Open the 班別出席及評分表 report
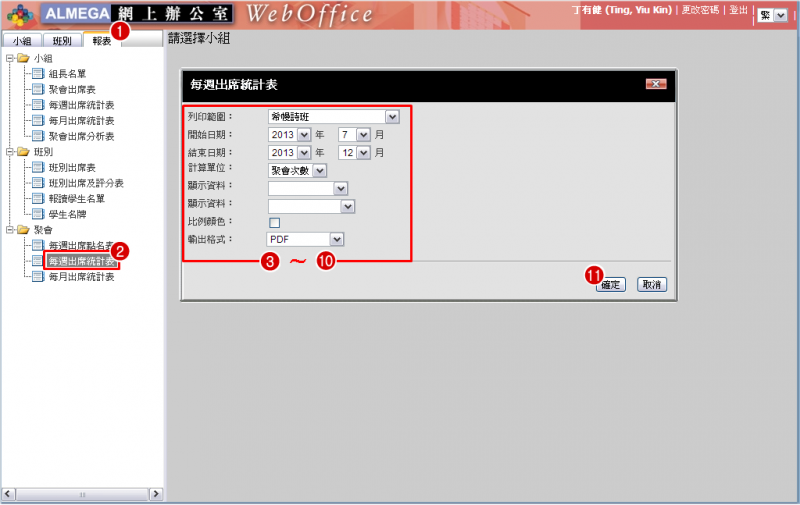The height and width of the screenshot is (505, 800). (86, 183)
